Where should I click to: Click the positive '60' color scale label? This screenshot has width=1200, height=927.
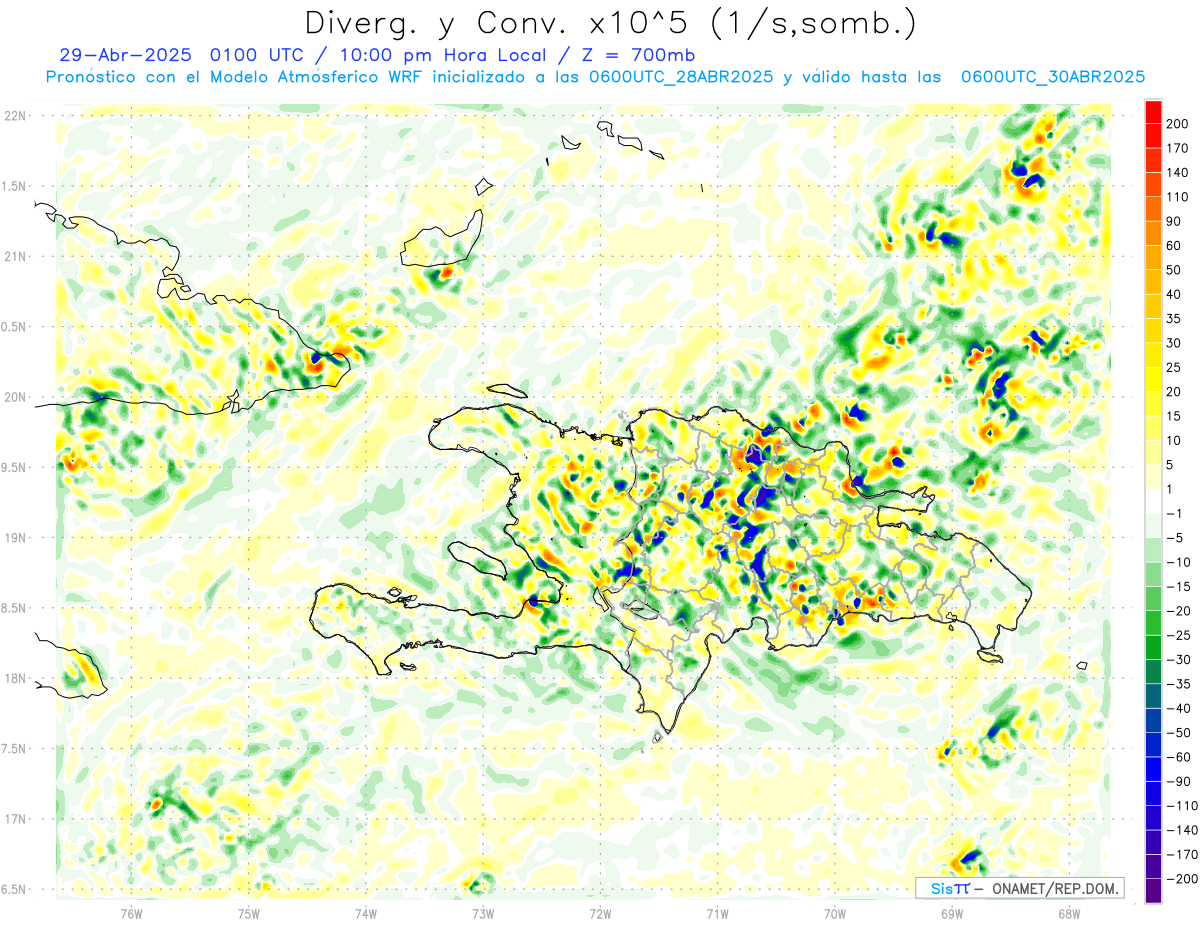point(1174,246)
